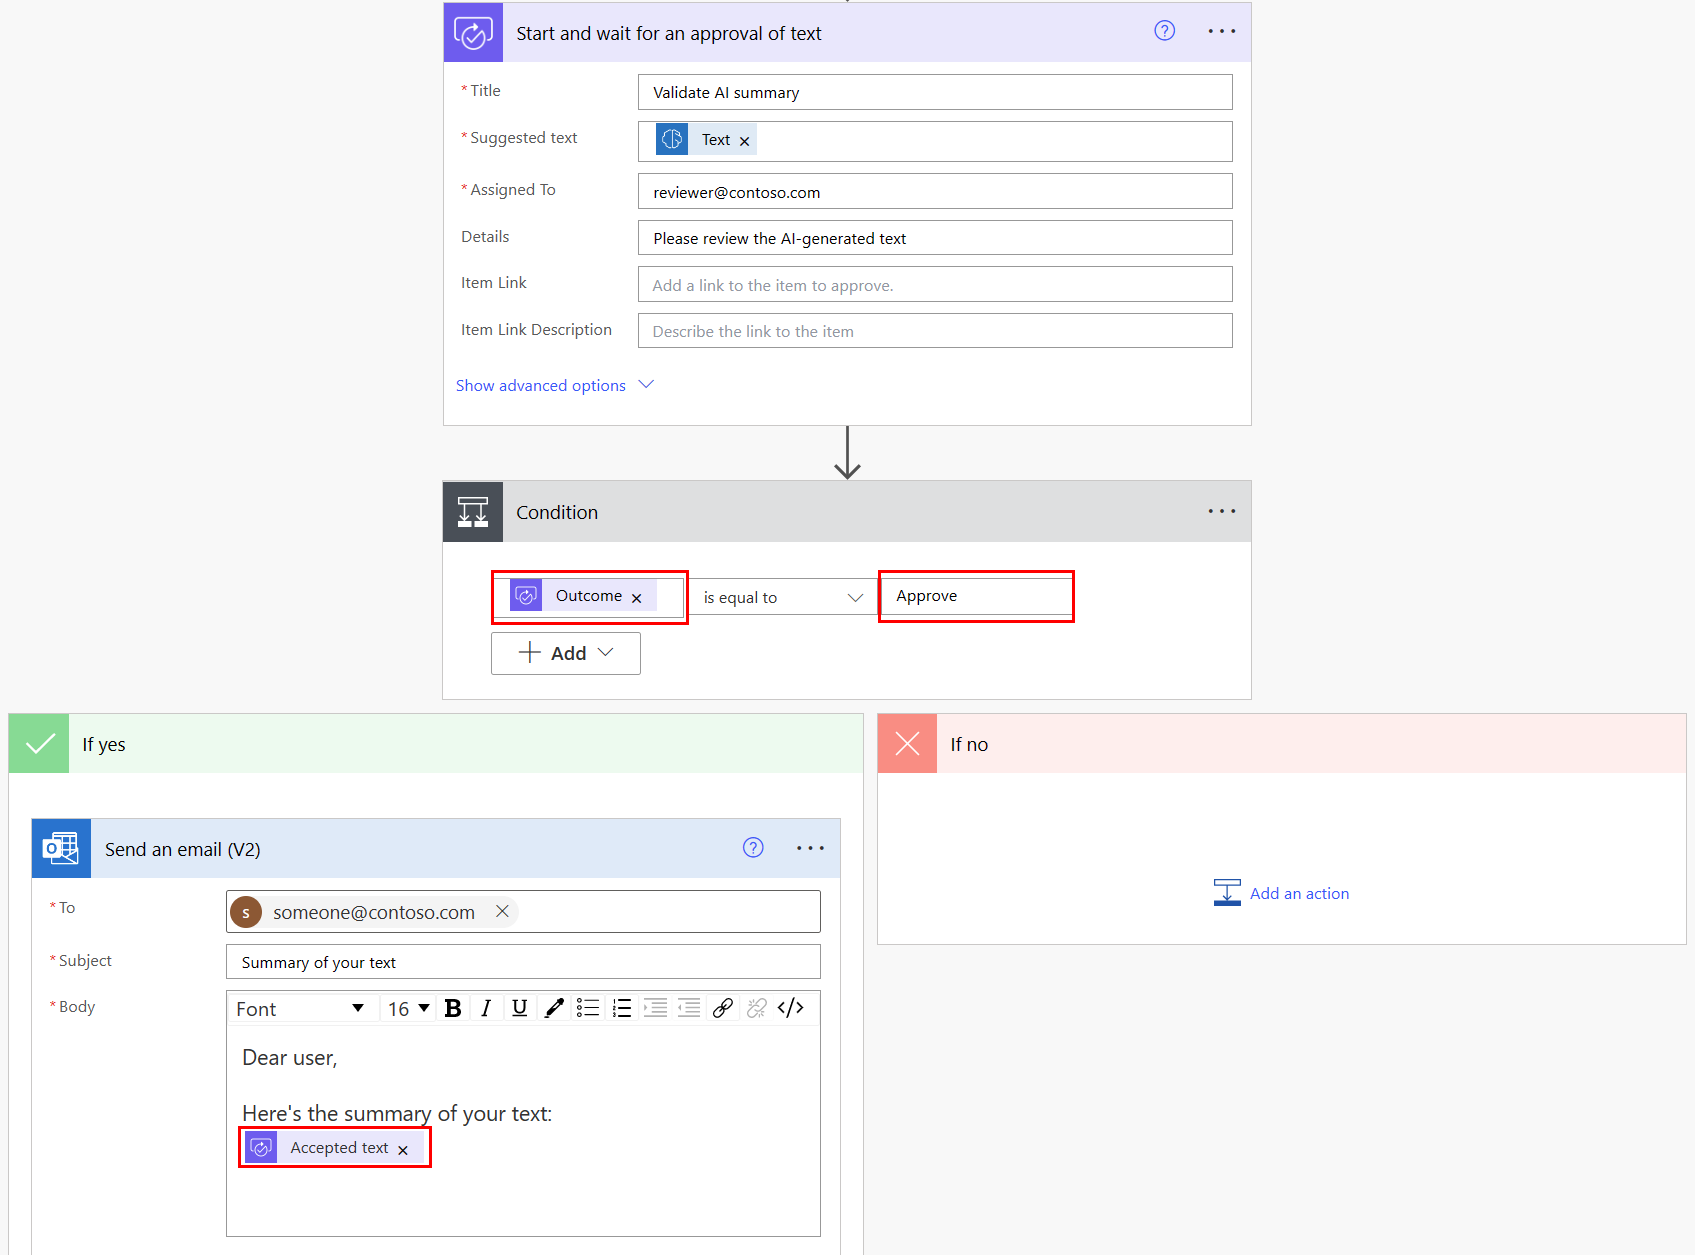Toggle underline formatting in email body

click(x=519, y=1008)
